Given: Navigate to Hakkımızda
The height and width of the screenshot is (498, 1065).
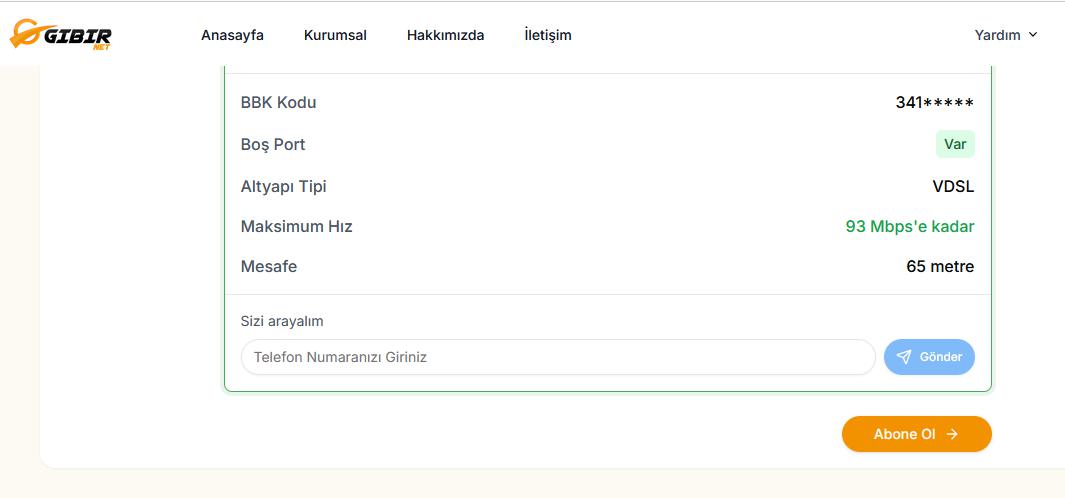Looking at the screenshot, I should point(445,35).
